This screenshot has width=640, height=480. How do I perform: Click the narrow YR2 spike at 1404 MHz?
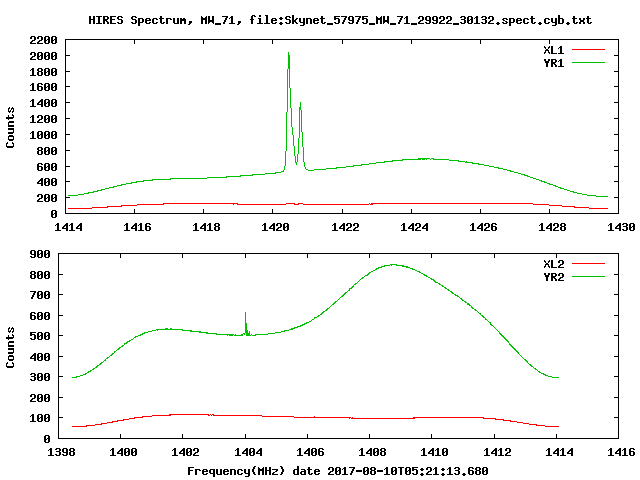pyautogui.click(x=246, y=315)
